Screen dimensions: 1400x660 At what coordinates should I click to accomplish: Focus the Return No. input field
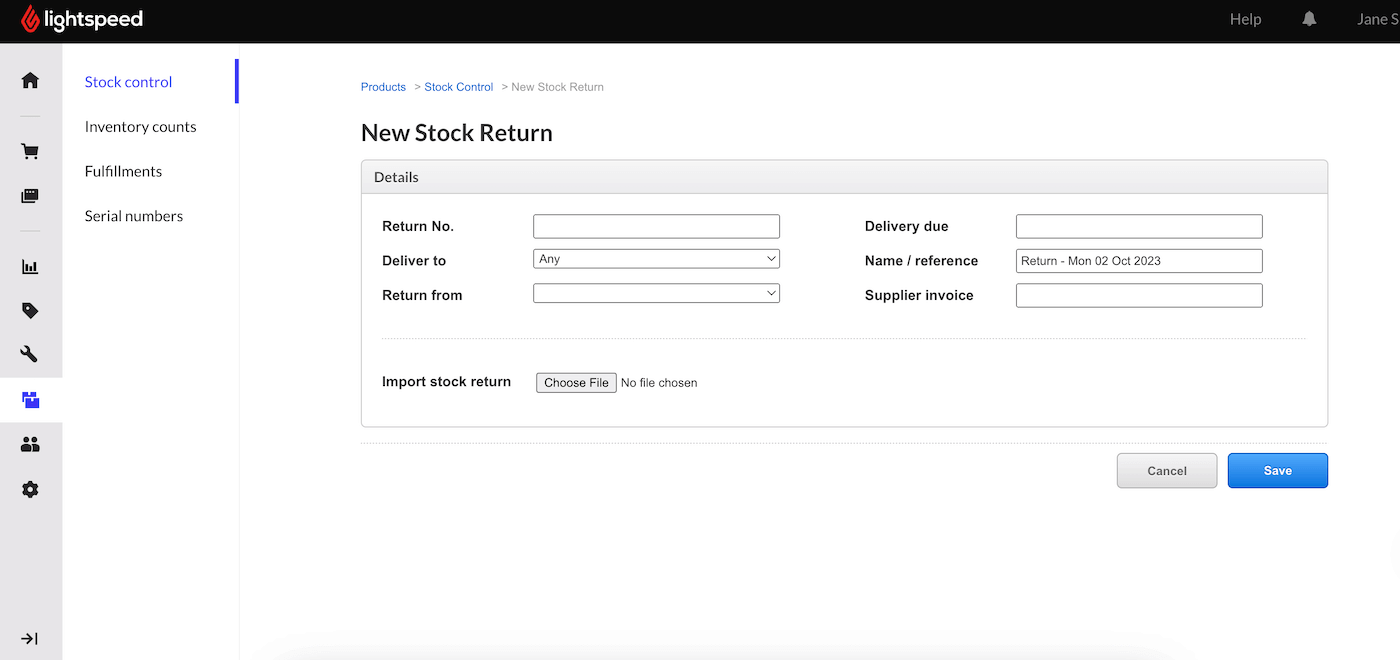(656, 226)
